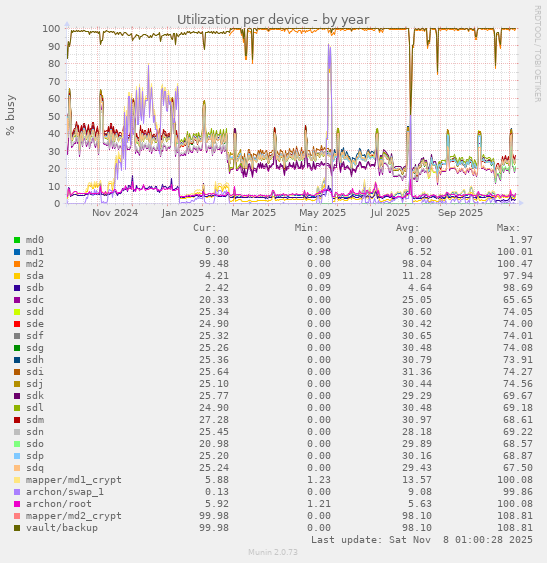Viewport: 547px width, 563px height.
Task: Select the chart title 'Utilization per device - by year'
Action: click(273, 19)
